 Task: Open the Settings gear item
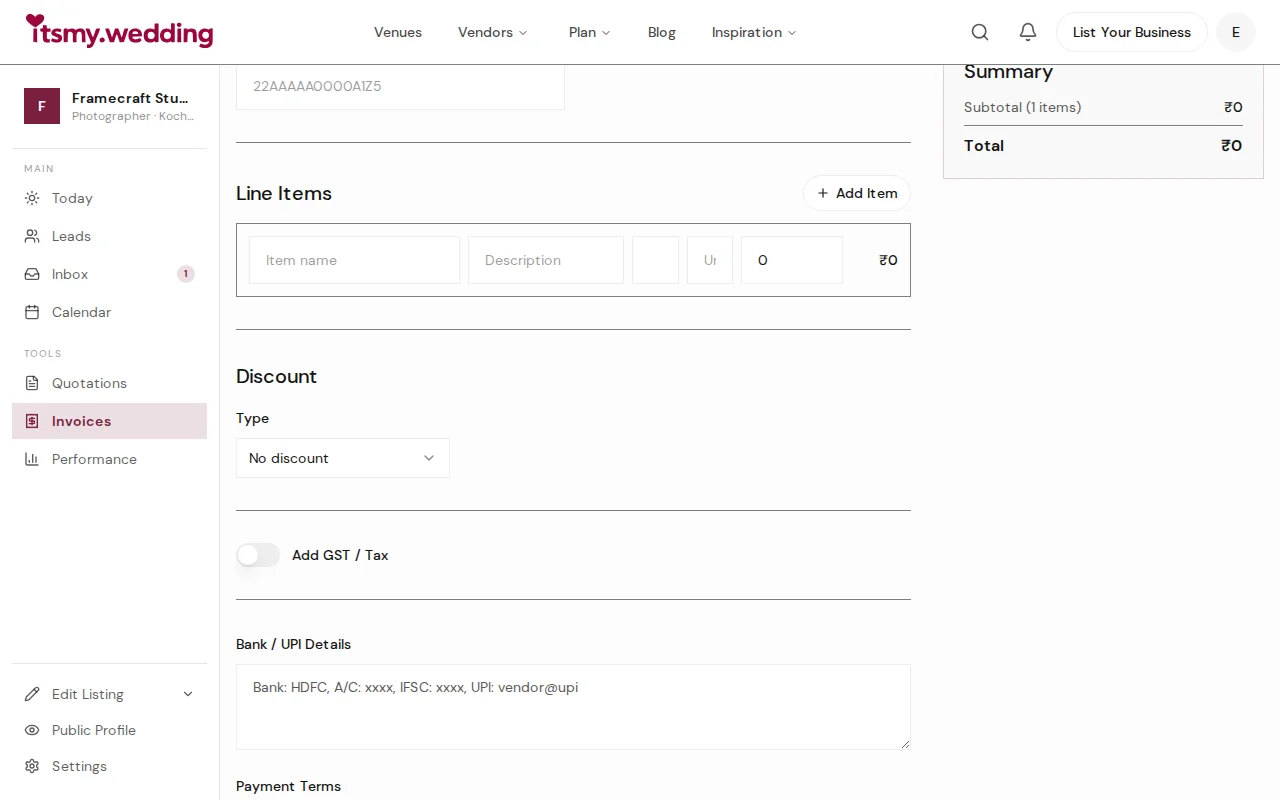pyautogui.click(x=33, y=766)
